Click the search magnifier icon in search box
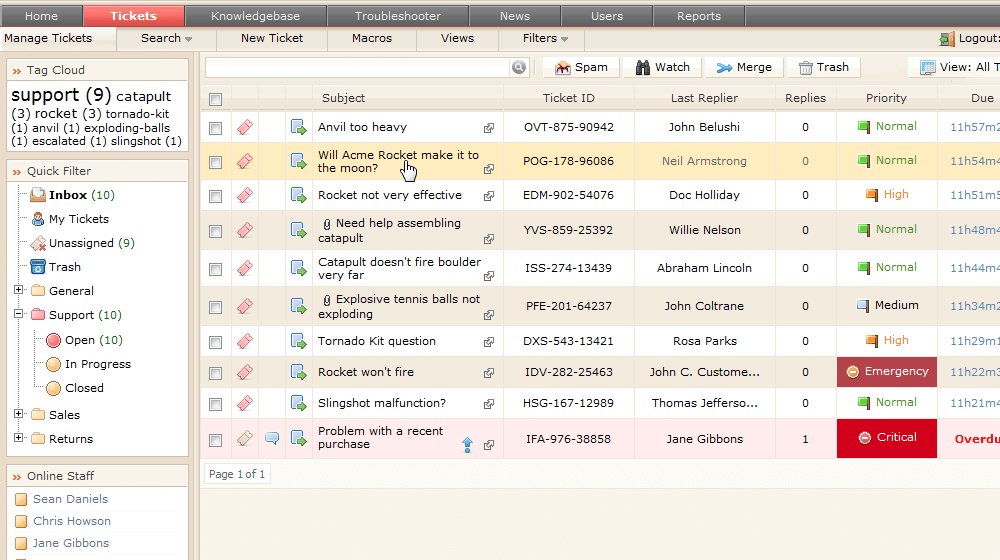 pyautogui.click(x=519, y=67)
